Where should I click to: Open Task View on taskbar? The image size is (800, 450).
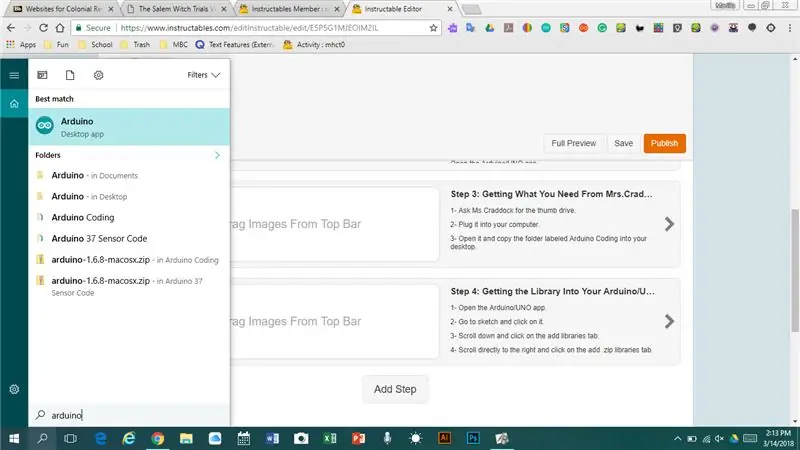click(x=70, y=438)
